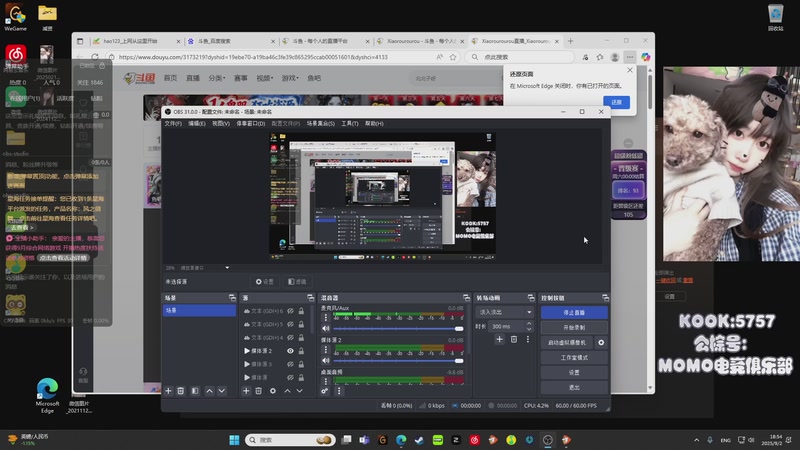Move the source up in Sources panel
Screen dimensions: 800x450
click(x=287, y=391)
